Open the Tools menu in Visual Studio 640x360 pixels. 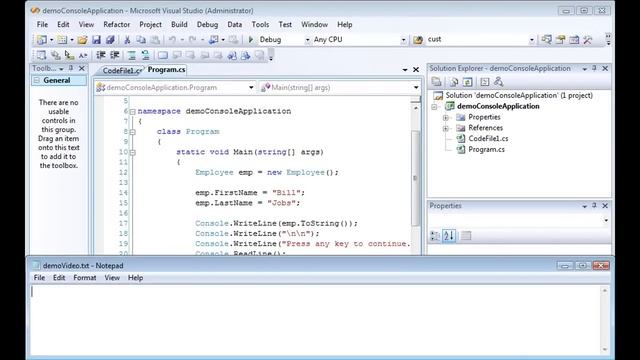click(260, 24)
